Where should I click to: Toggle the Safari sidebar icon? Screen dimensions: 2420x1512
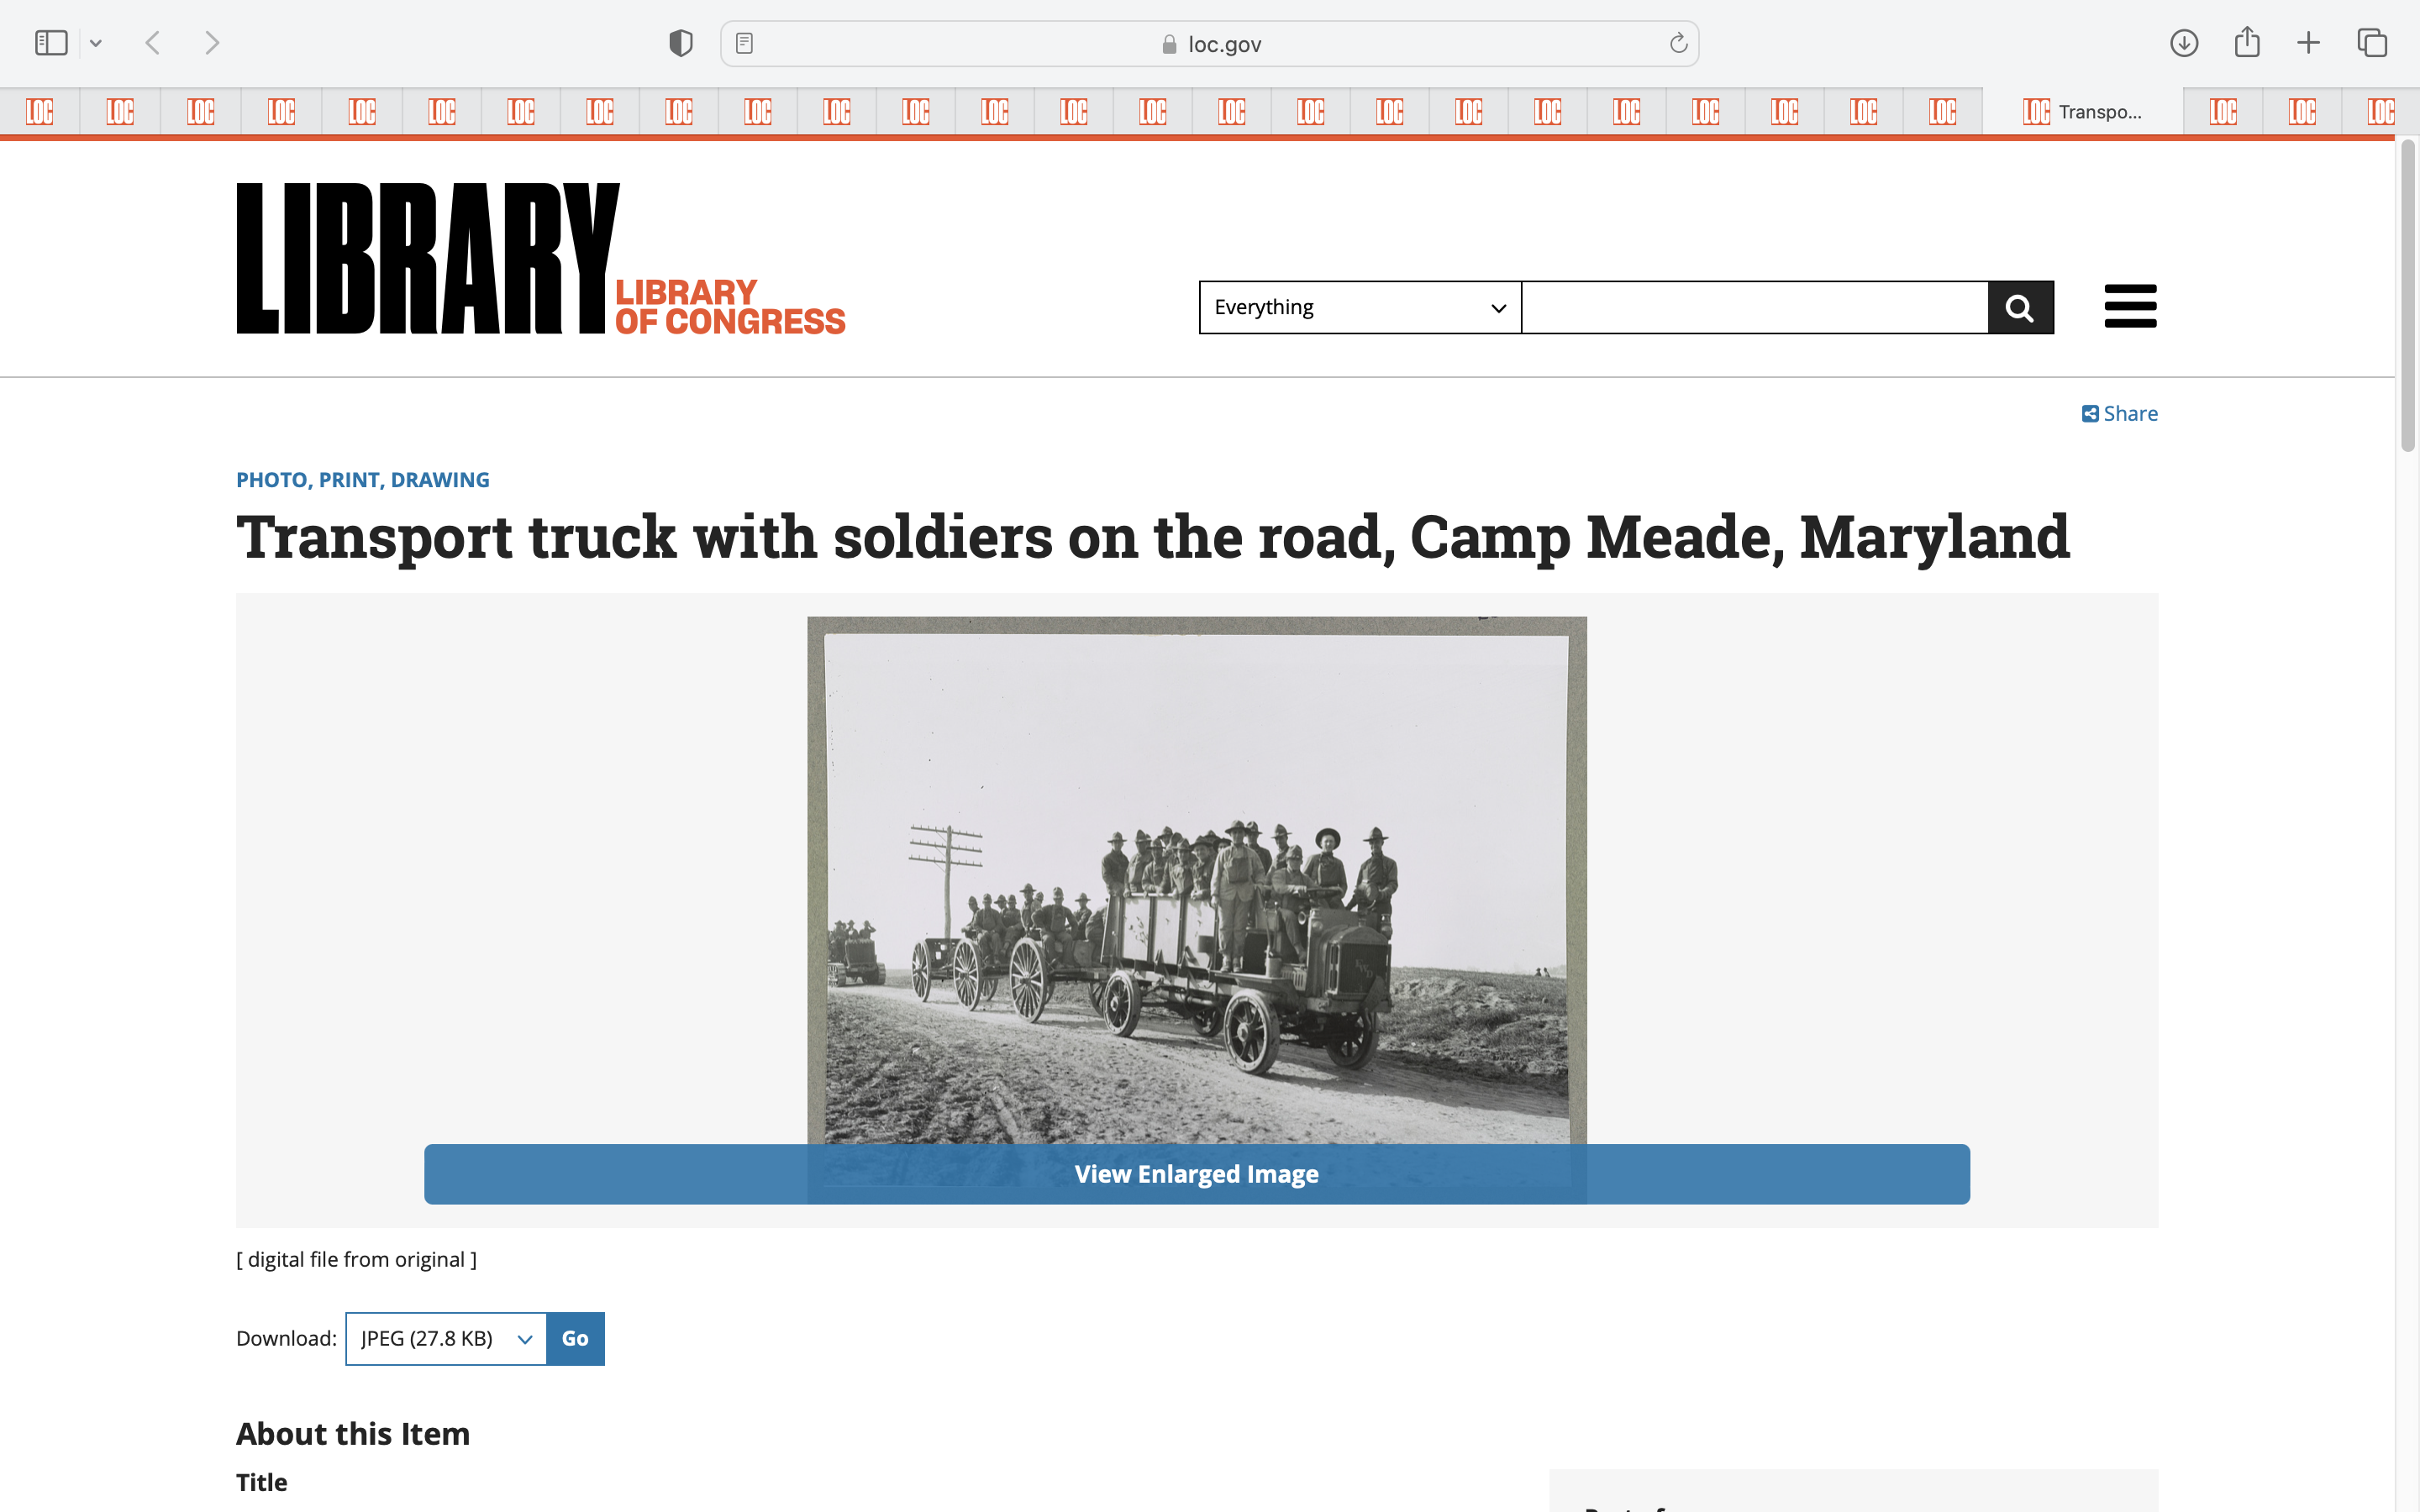click(x=51, y=43)
